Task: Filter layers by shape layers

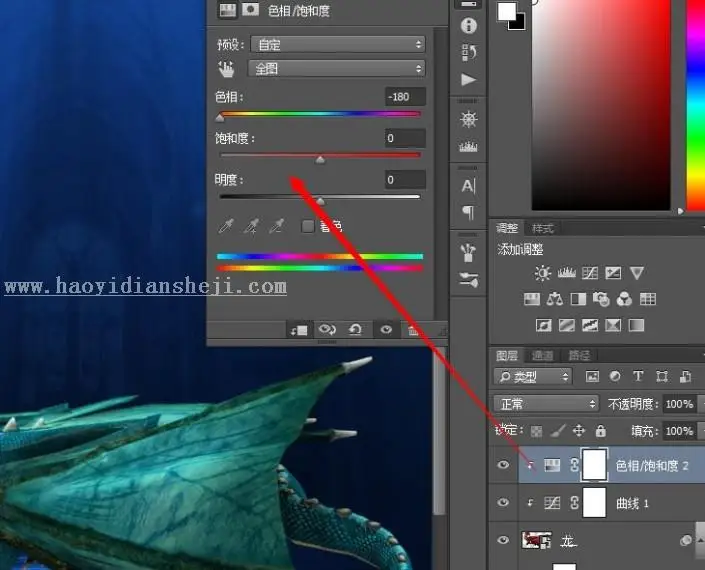Action: click(x=662, y=376)
